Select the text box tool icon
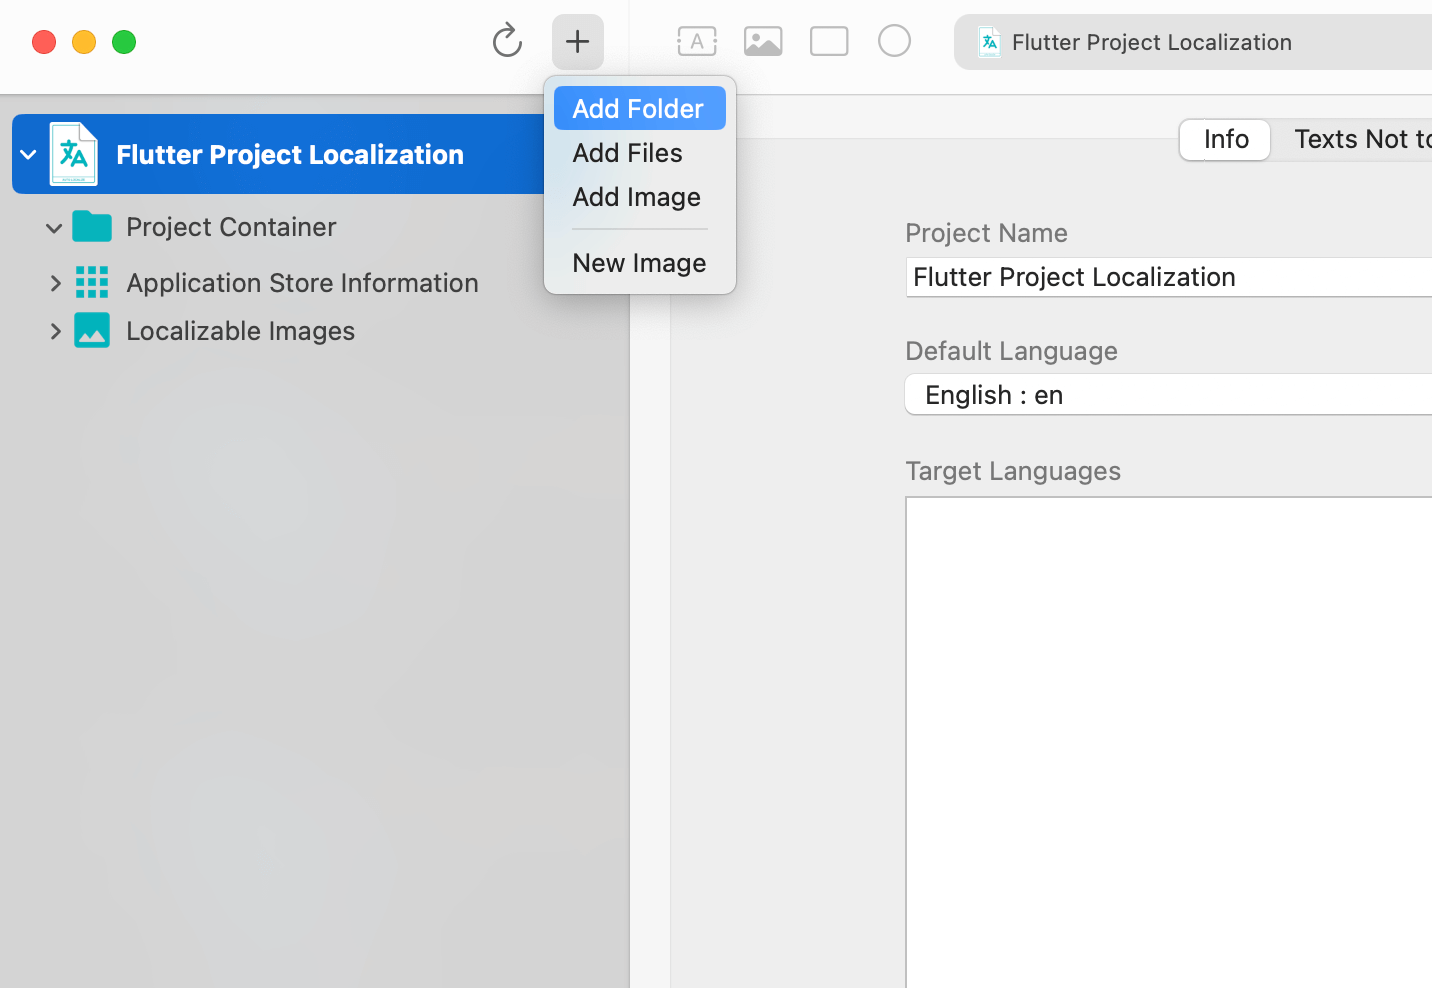This screenshot has height=988, width=1432. tap(697, 42)
